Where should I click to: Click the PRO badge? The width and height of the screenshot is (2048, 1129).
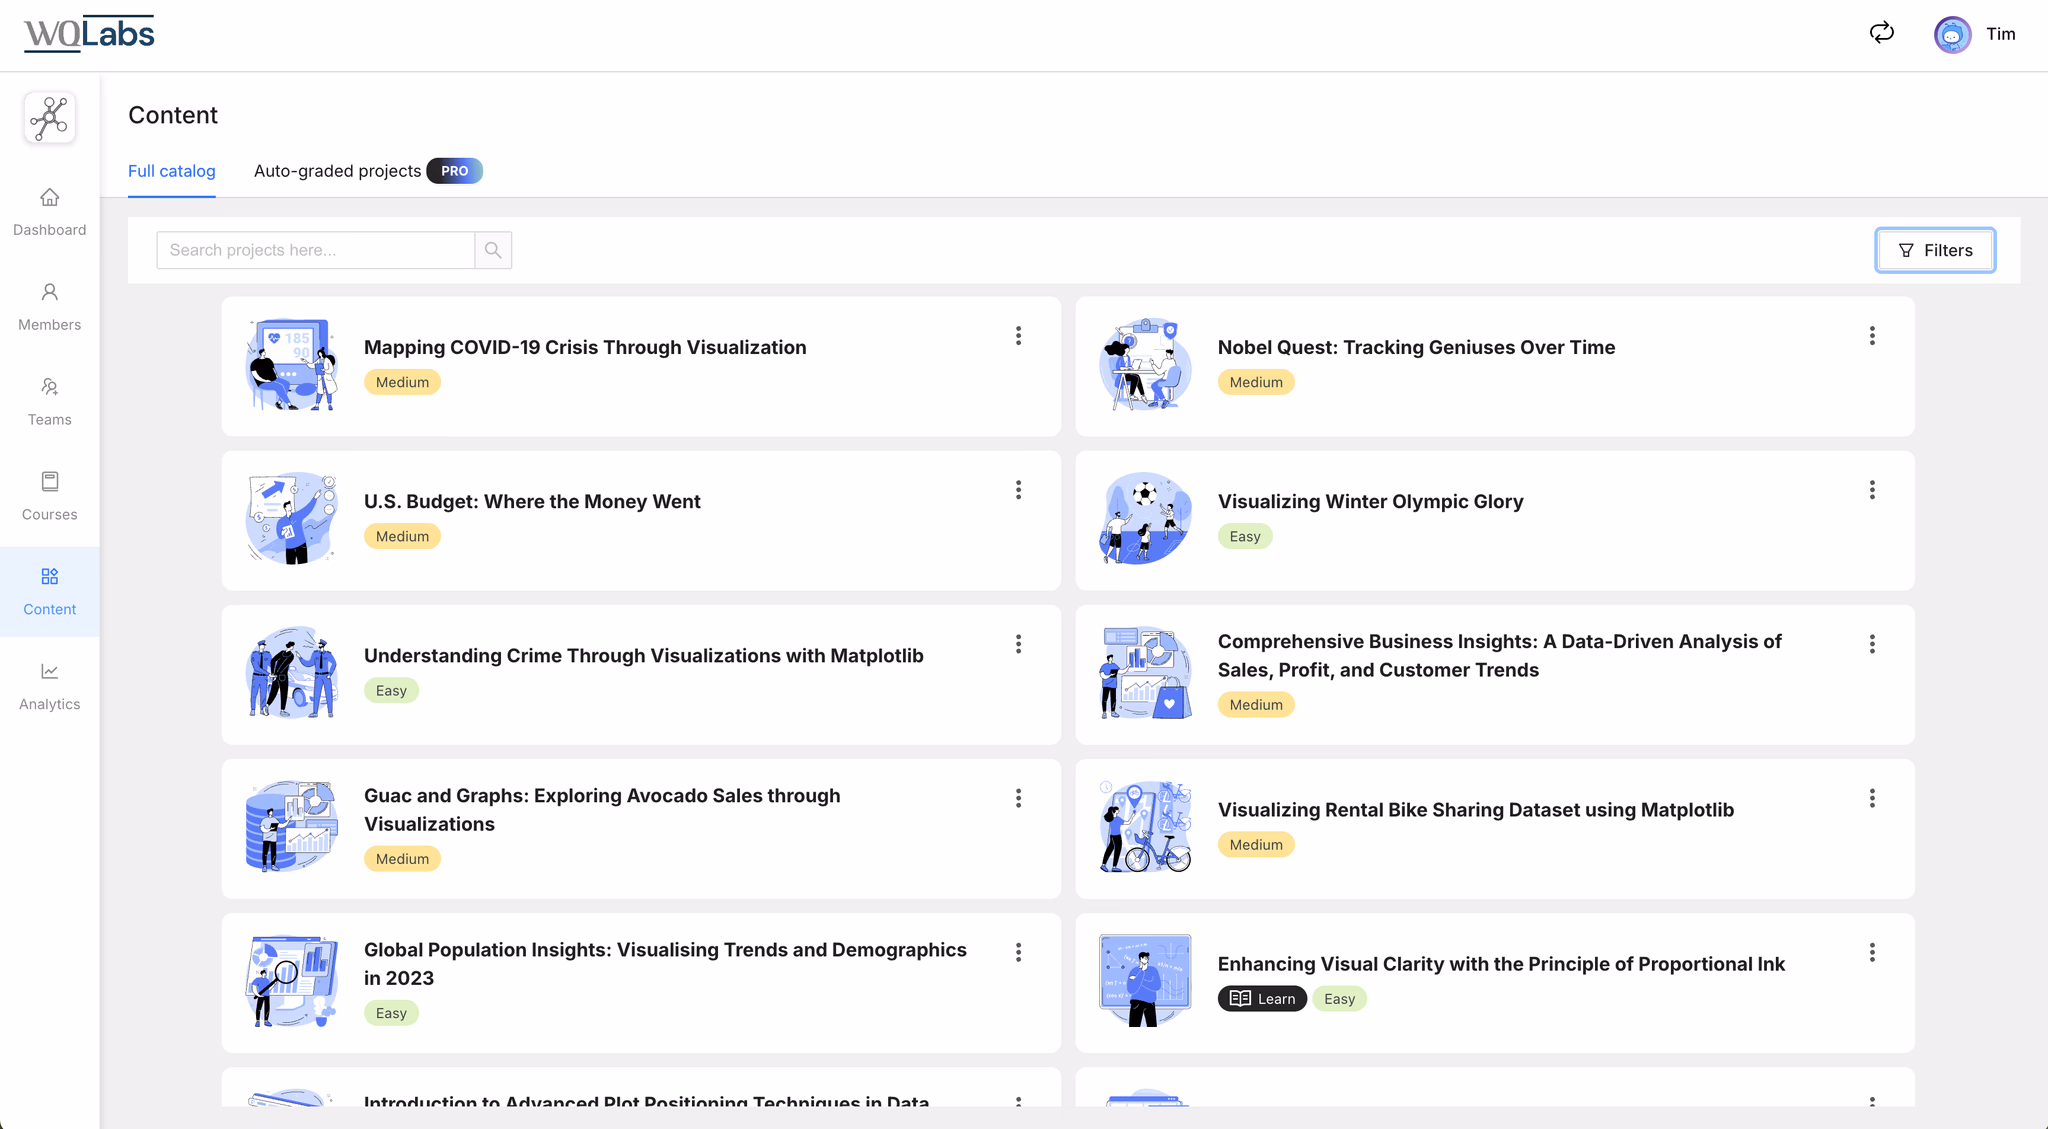(x=455, y=171)
